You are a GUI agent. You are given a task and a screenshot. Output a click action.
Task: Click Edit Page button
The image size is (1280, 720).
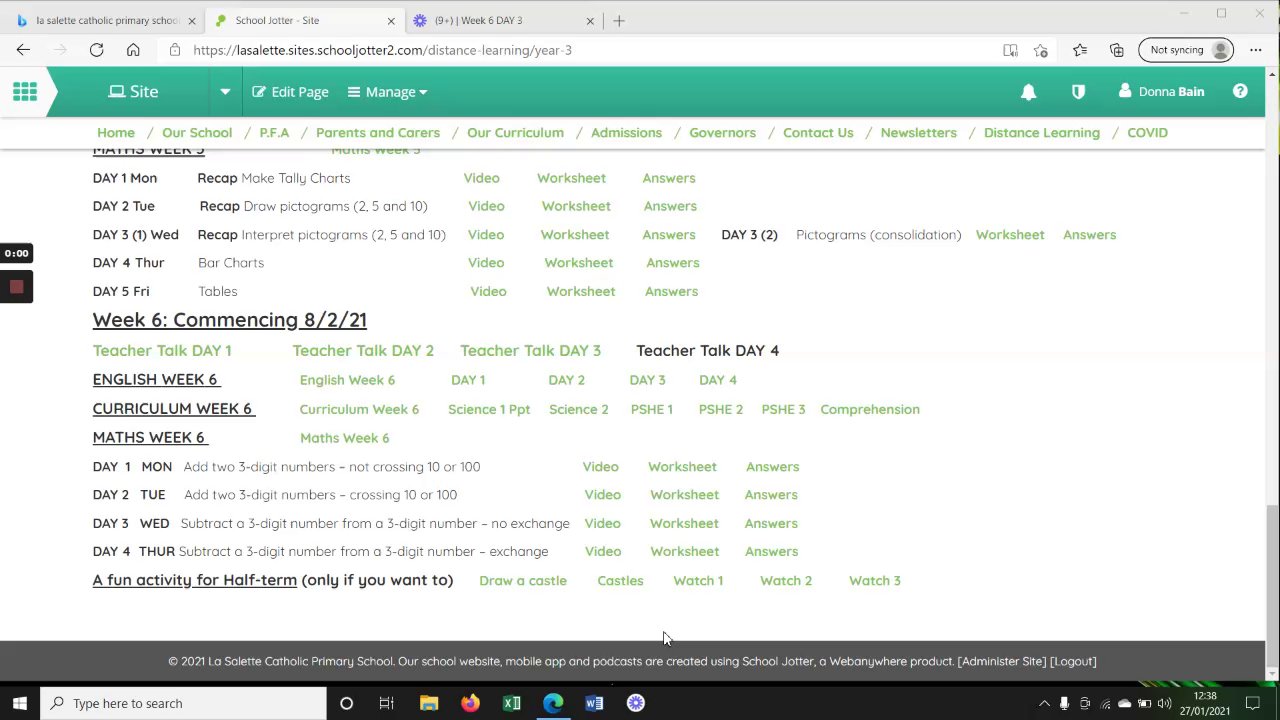pos(290,92)
